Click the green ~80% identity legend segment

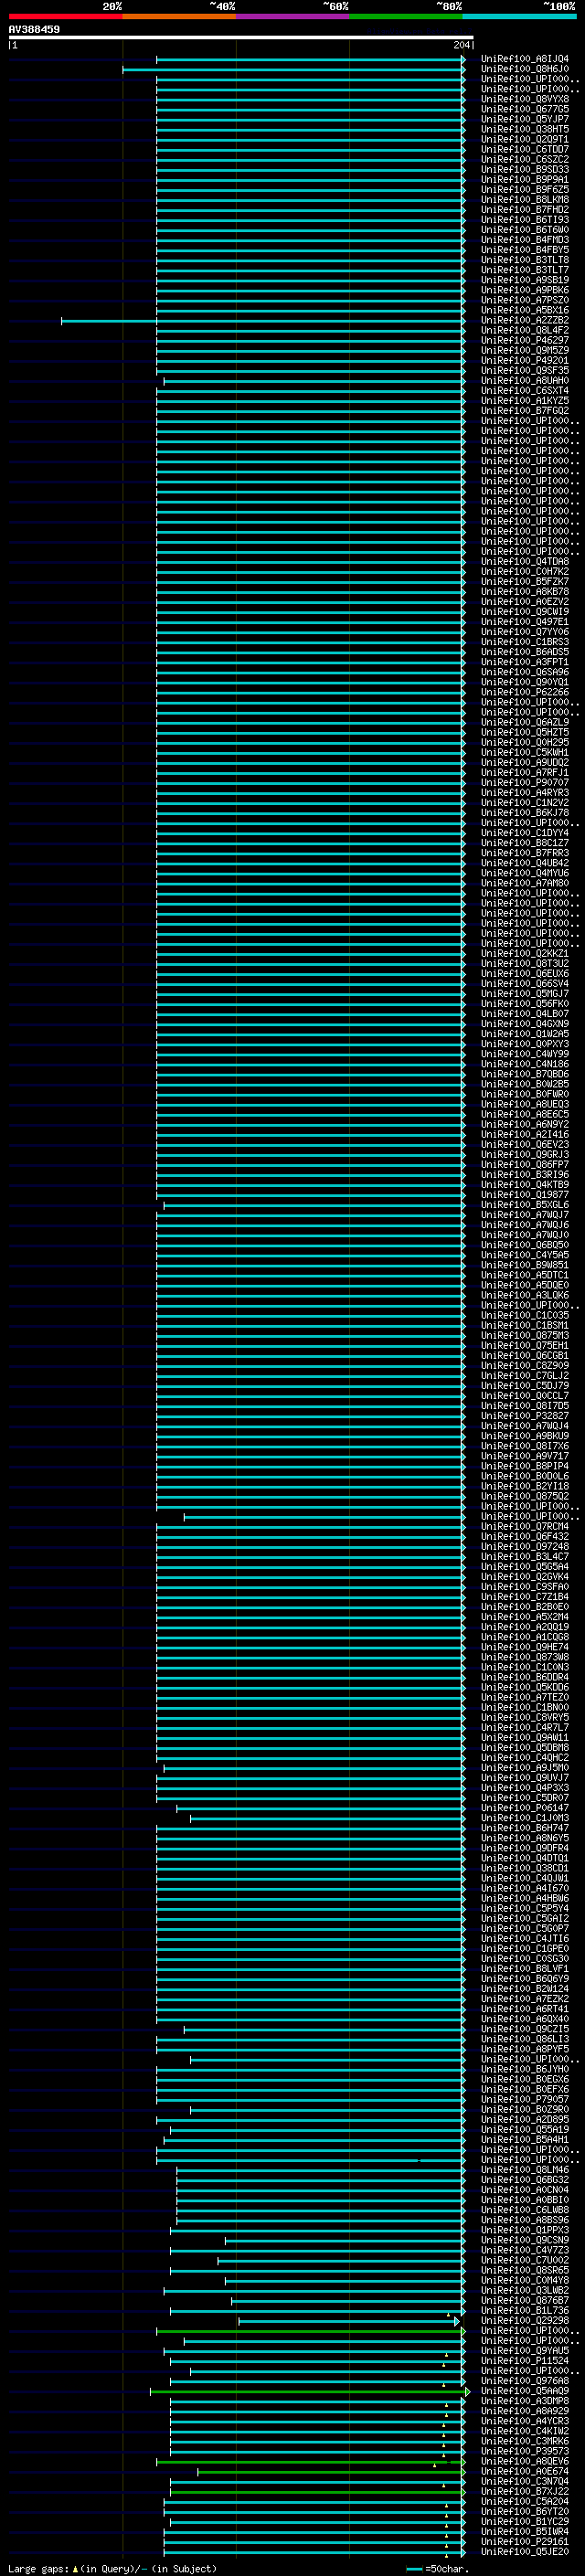[x=406, y=16]
